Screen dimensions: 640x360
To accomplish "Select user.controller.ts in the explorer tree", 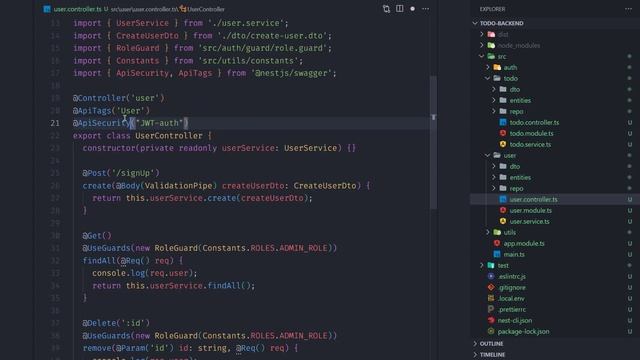I will click(533, 200).
